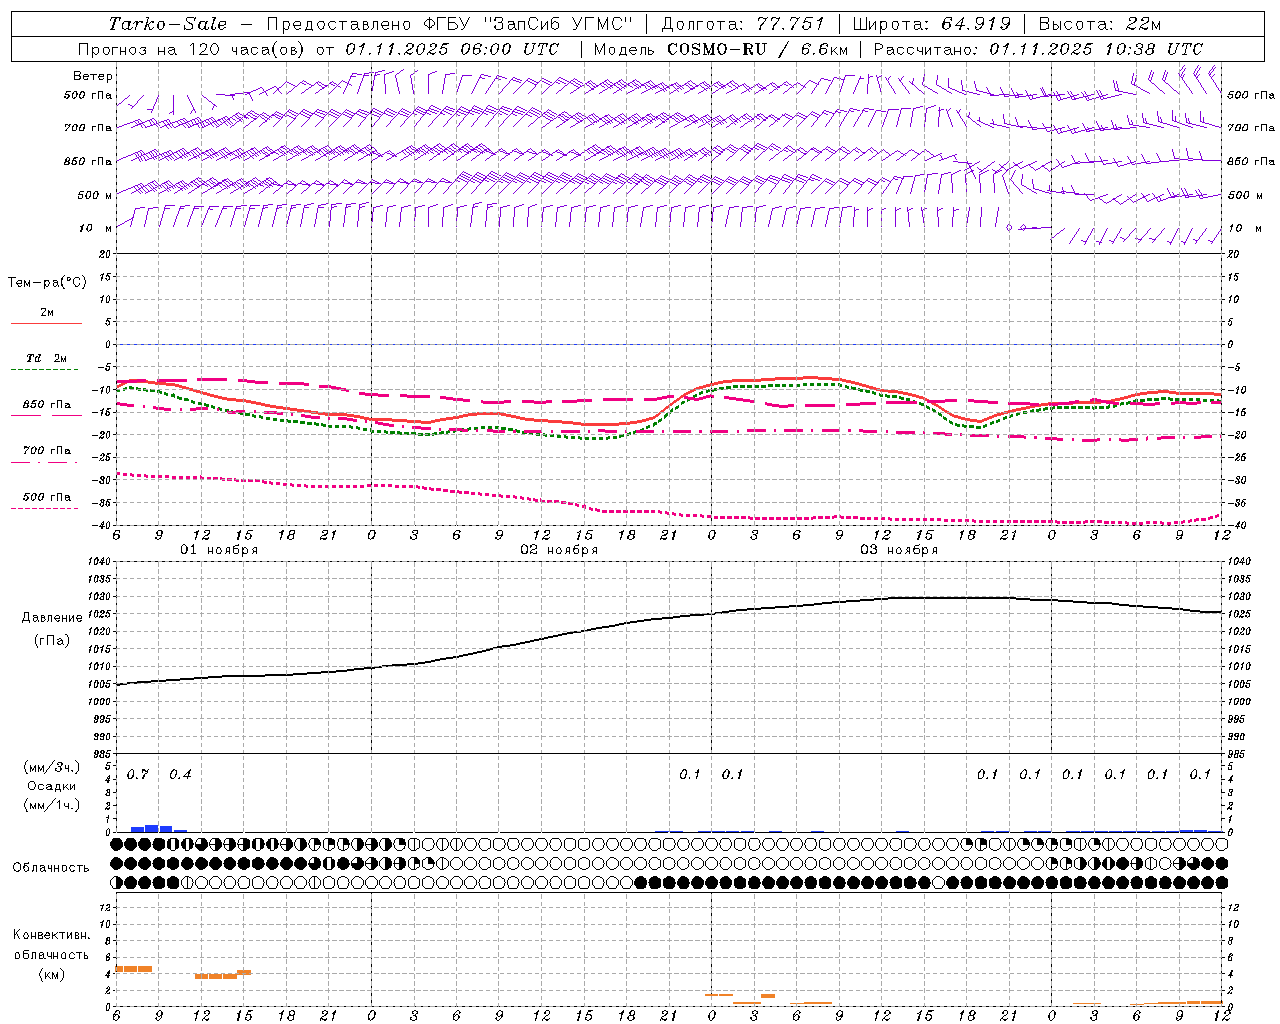Click the Осадки panel label
The height and width of the screenshot is (1024, 1280).
coord(52,786)
